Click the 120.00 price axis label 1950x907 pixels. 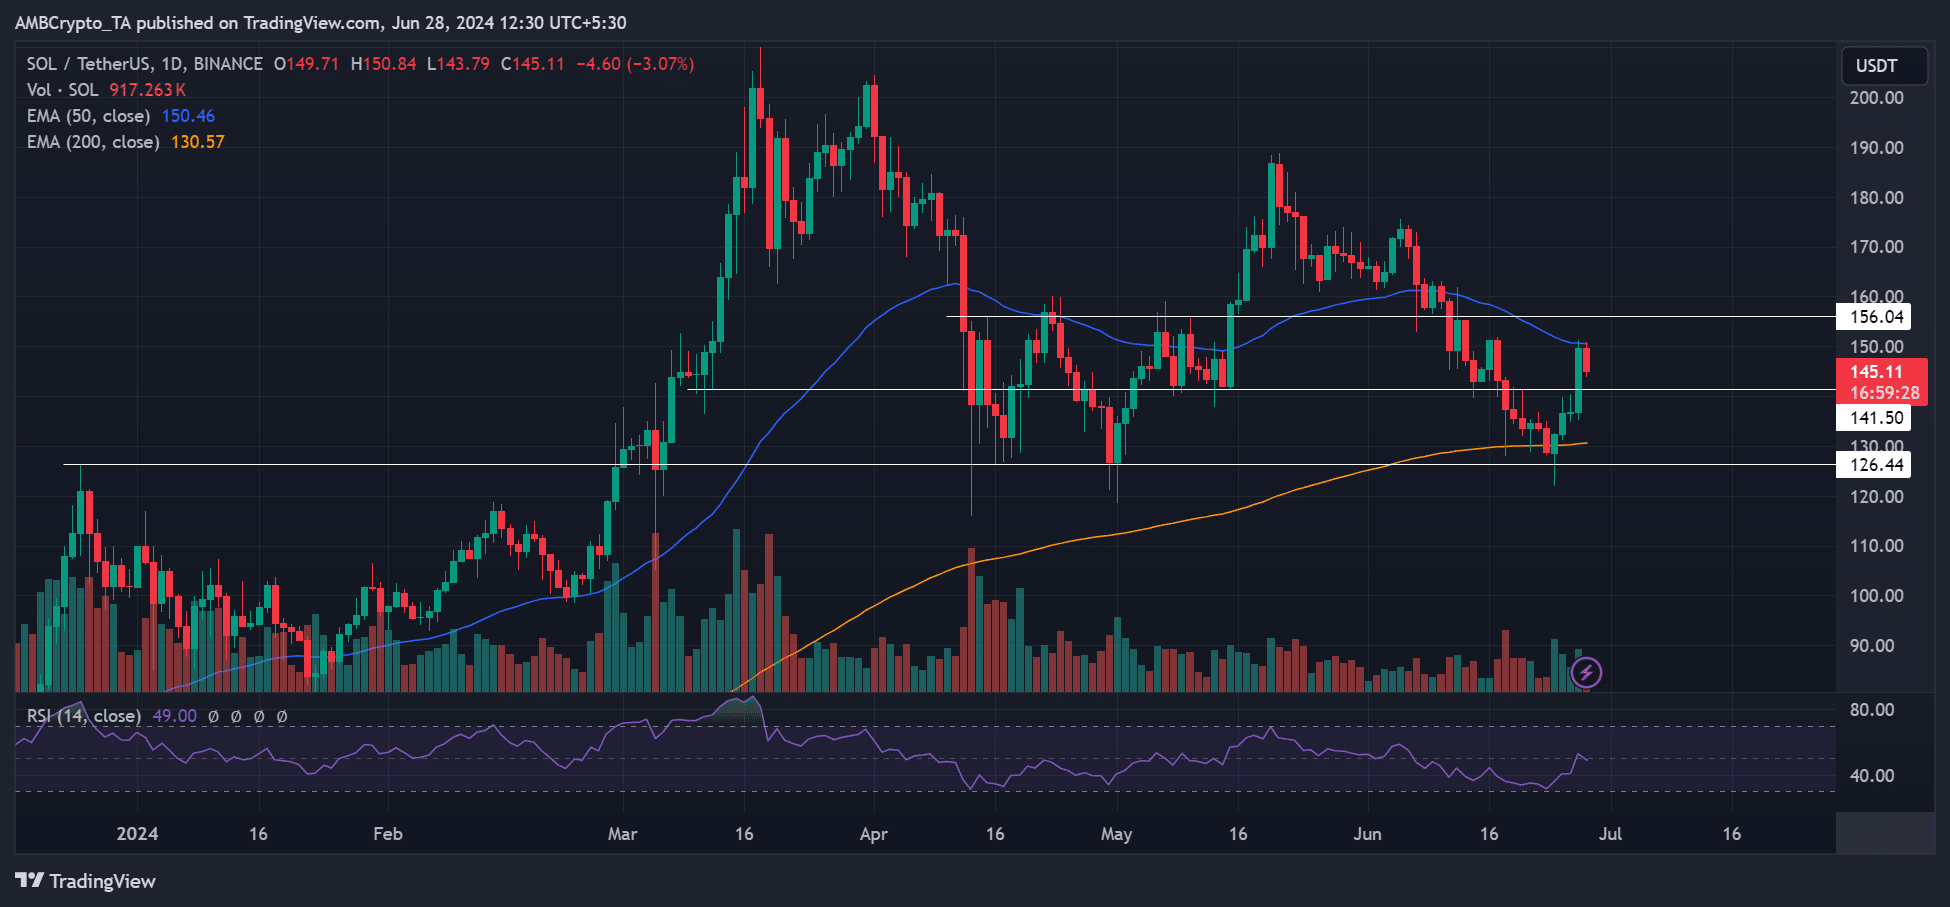pyautogui.click(x=1877, y=497)
